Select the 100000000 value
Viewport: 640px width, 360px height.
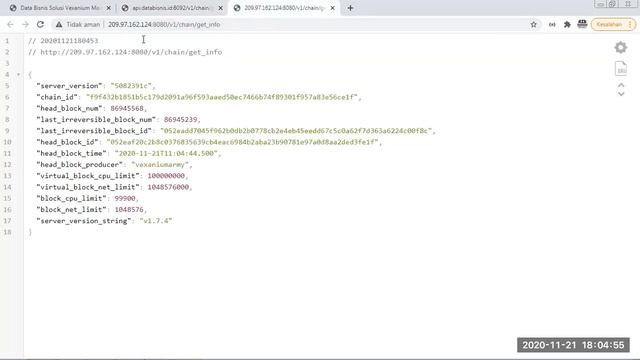point(166,176)
